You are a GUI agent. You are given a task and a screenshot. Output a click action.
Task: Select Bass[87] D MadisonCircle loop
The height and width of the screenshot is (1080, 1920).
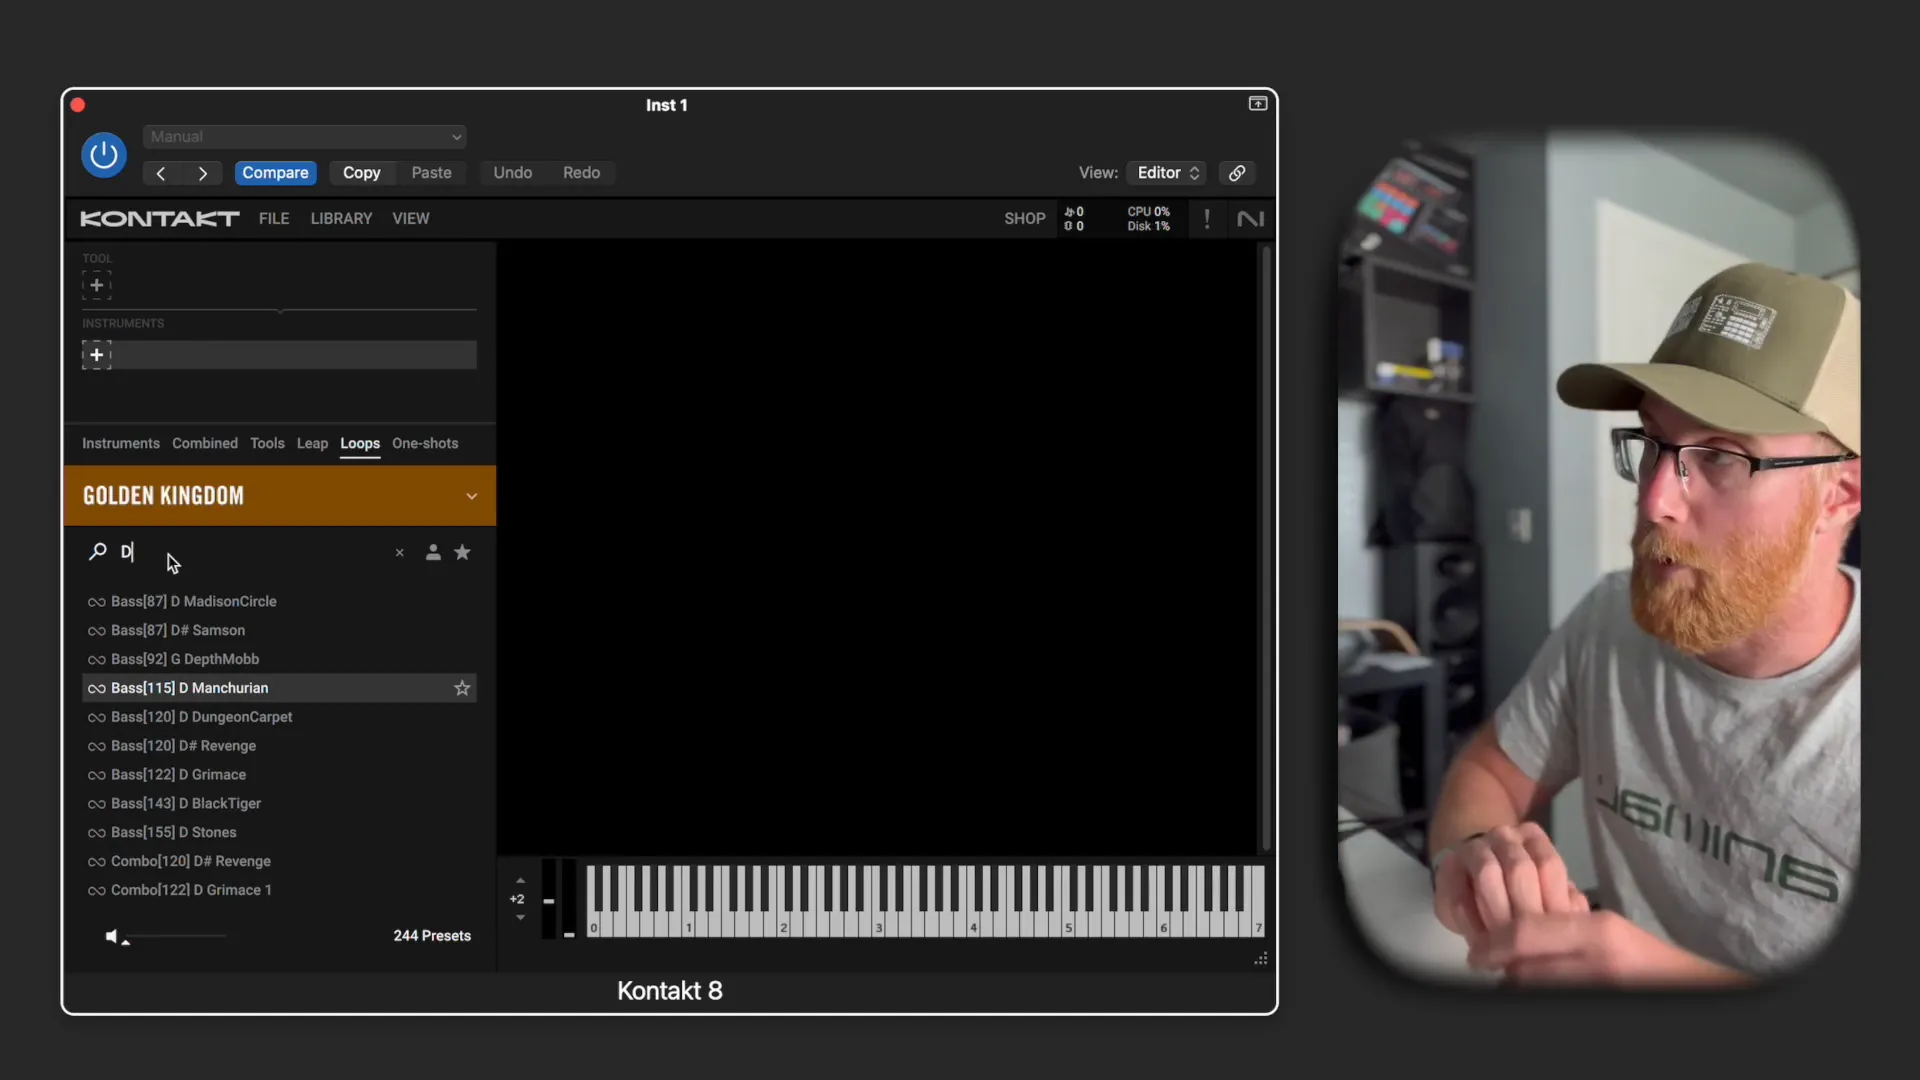coord(279,602)
